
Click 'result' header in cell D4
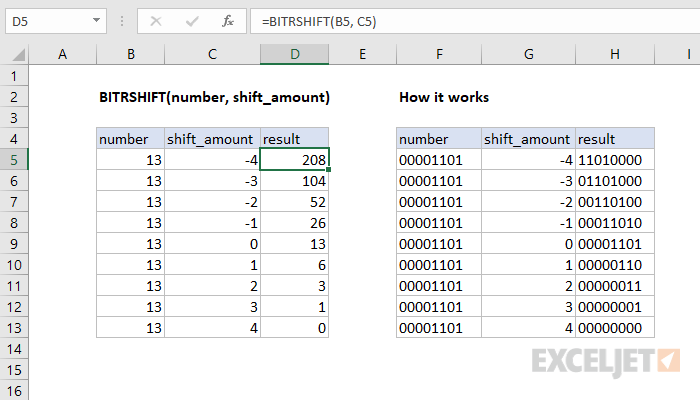[295, 139]
